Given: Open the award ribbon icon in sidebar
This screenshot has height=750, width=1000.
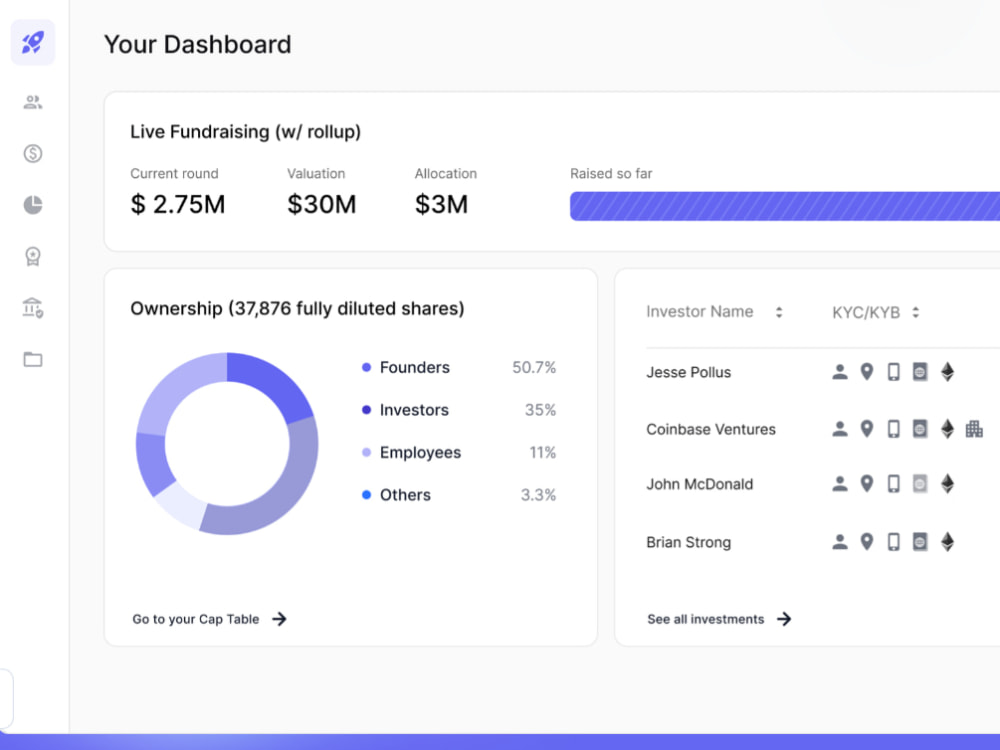Looking at the screenshot, I should pos(33,256).
